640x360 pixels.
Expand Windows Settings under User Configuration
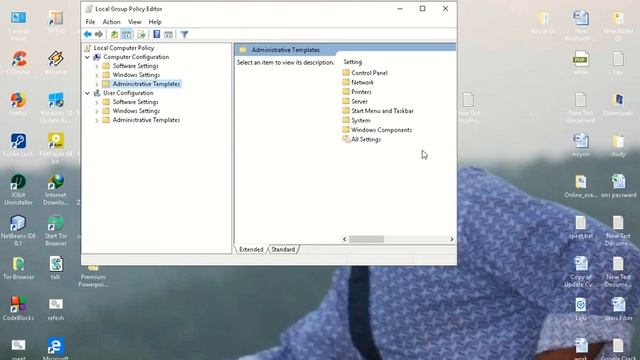point(97,111)
